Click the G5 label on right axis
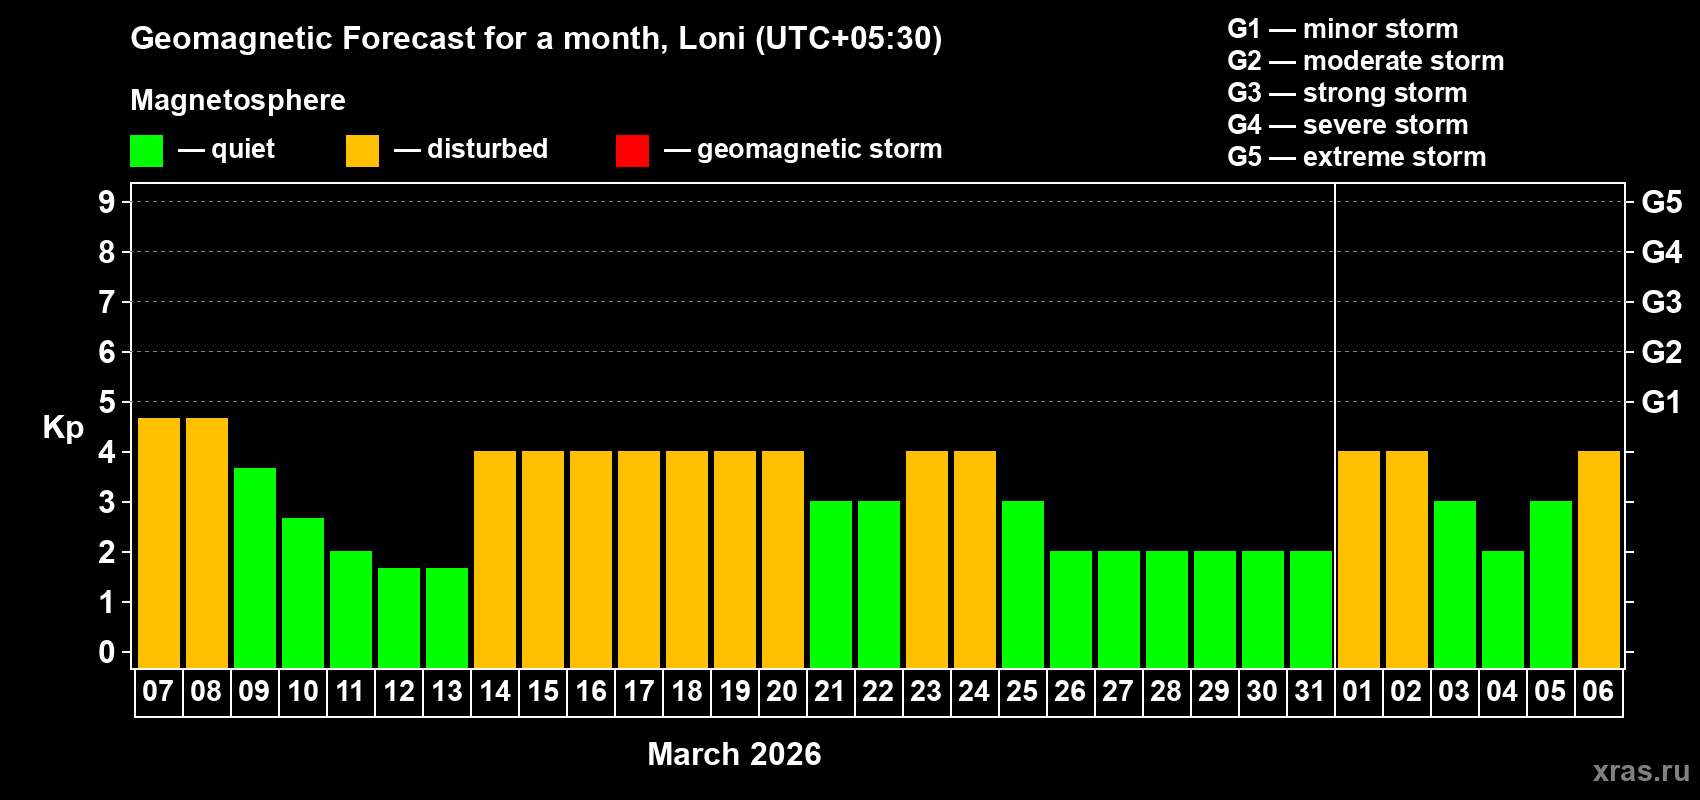 [x=1661, y=202]
